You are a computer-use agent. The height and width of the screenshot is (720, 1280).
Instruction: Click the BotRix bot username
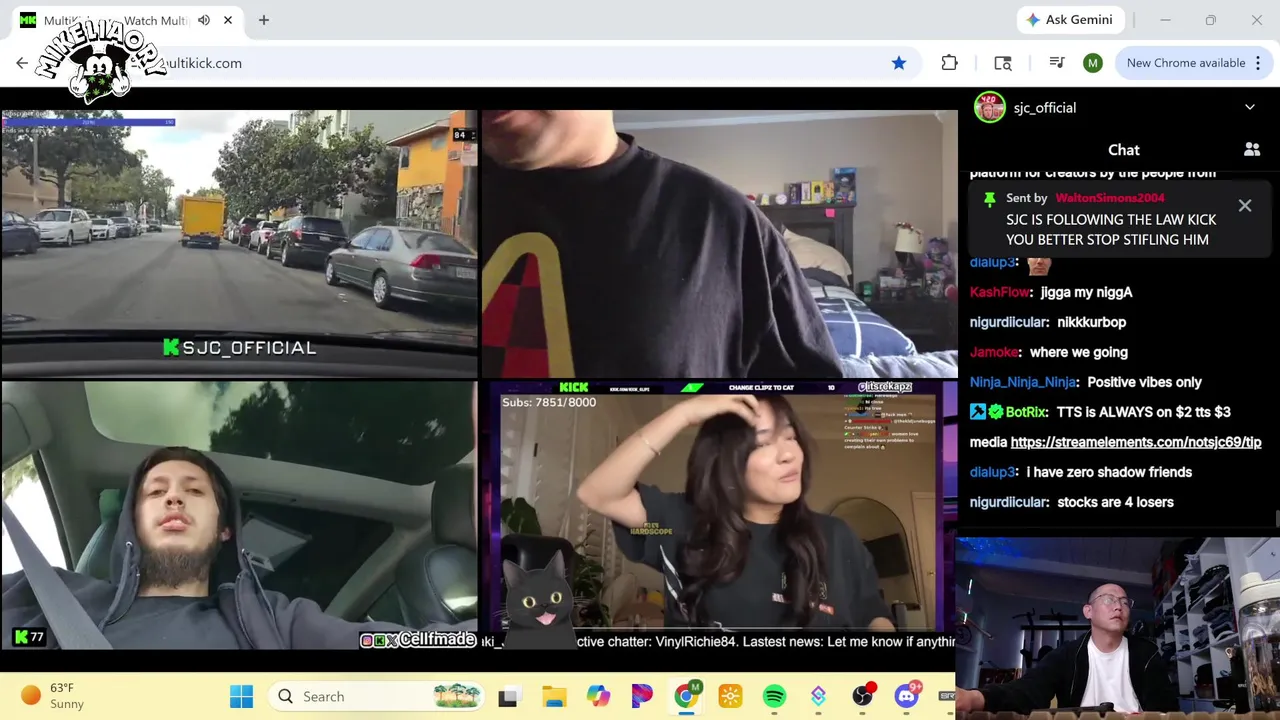pyautogui.click(x=1026, y=412)
